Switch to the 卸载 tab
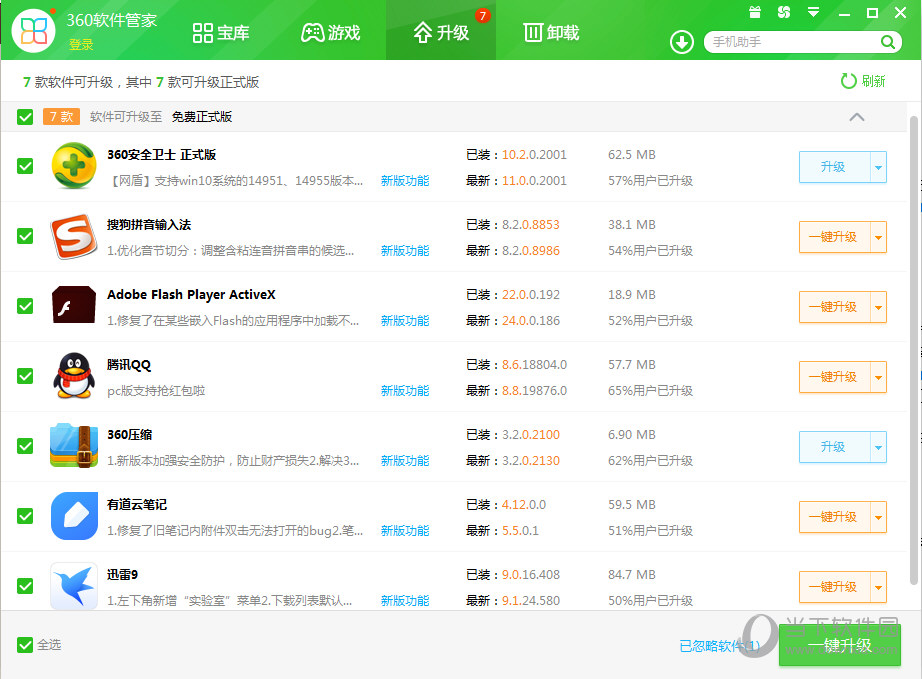This screenshot has height=679, width=922. click(x=550, y=32)
